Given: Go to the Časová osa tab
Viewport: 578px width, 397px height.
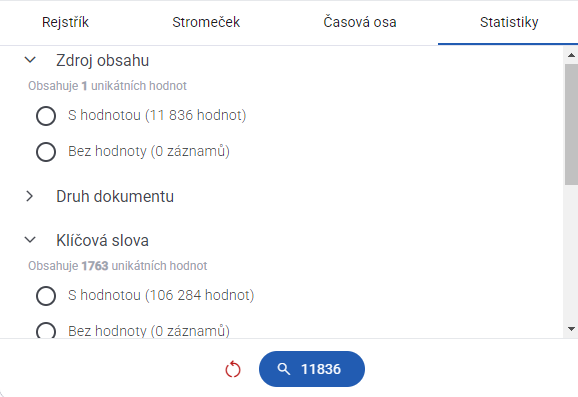Looking at the screenshot, I should (360, 22).
